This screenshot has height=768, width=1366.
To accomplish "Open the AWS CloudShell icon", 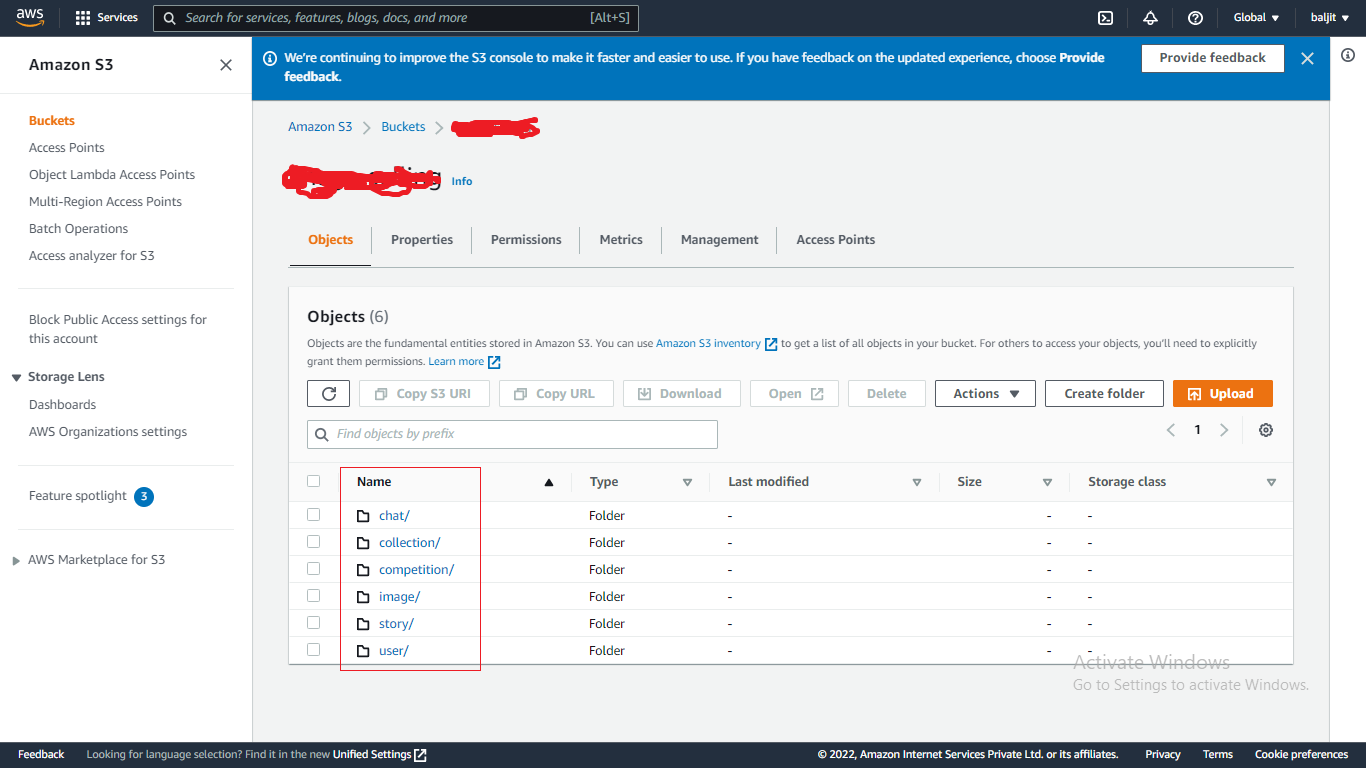I will click(x=1105, y=18).
